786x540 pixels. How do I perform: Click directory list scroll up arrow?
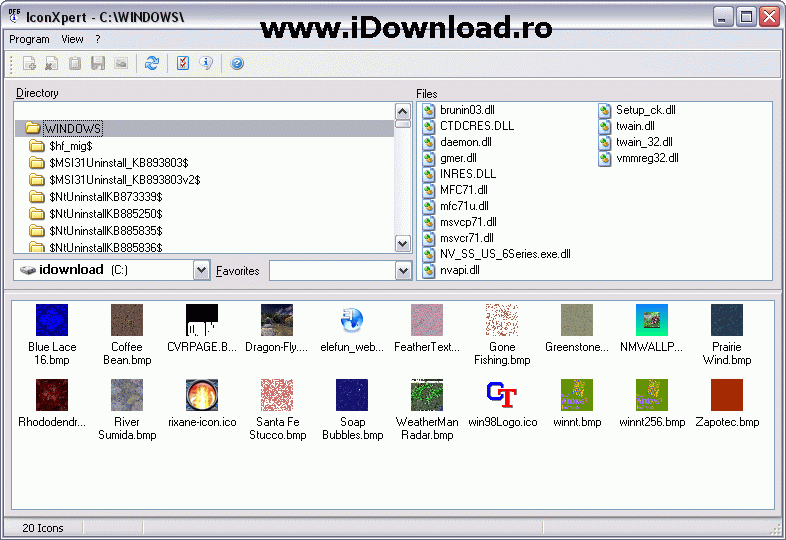[x=403, y=111]
